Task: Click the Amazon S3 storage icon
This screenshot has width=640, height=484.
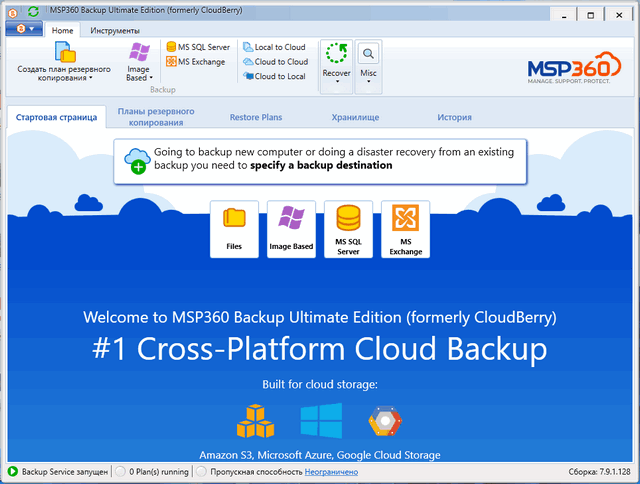Action: click(x=255, y=422)
